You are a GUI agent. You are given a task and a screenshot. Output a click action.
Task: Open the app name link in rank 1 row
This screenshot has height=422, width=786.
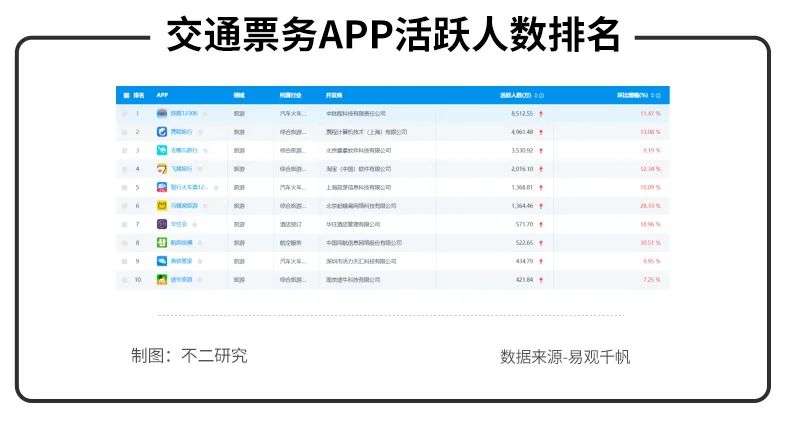[184, 113]
